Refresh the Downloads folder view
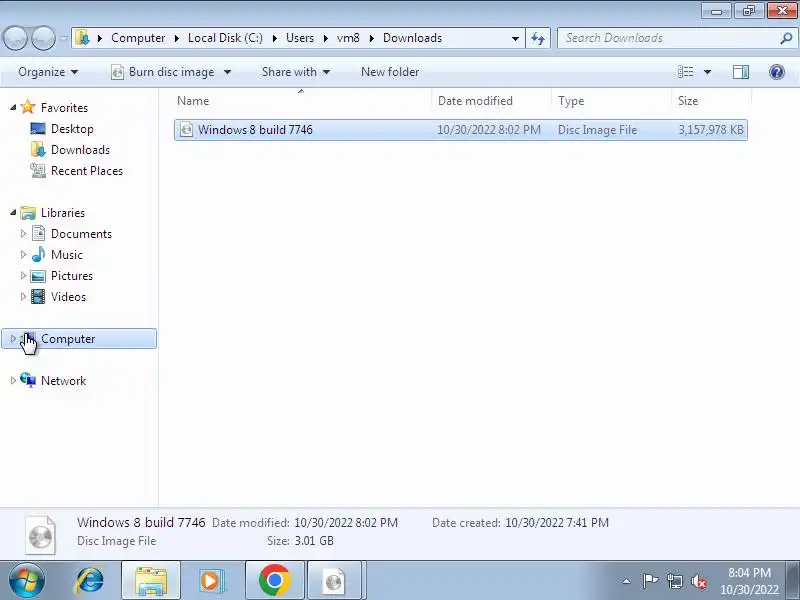This screenshot has height=600, width=800. pos(538,38)
